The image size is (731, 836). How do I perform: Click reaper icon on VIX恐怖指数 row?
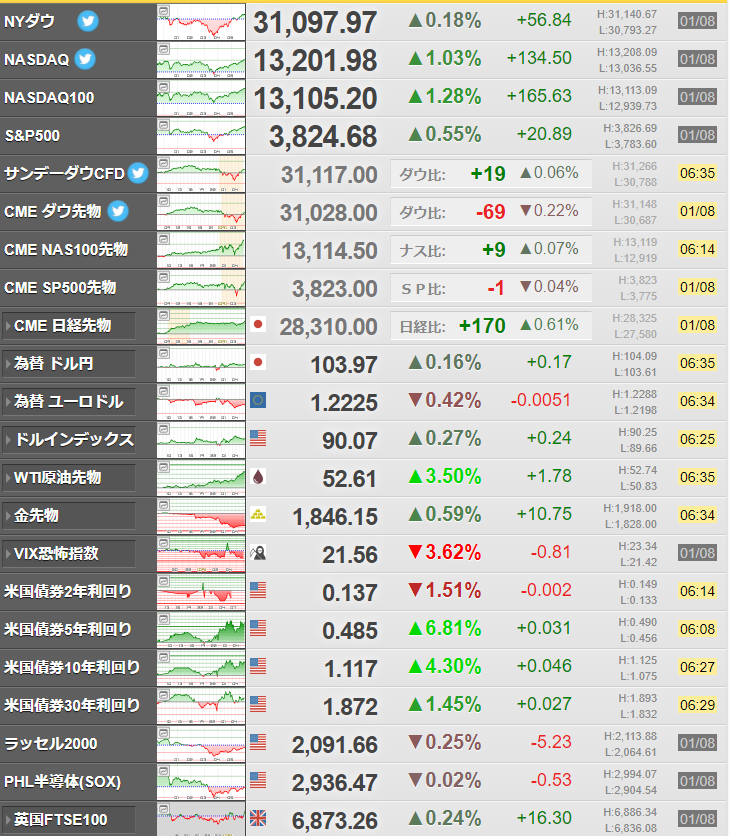point(258,553)
